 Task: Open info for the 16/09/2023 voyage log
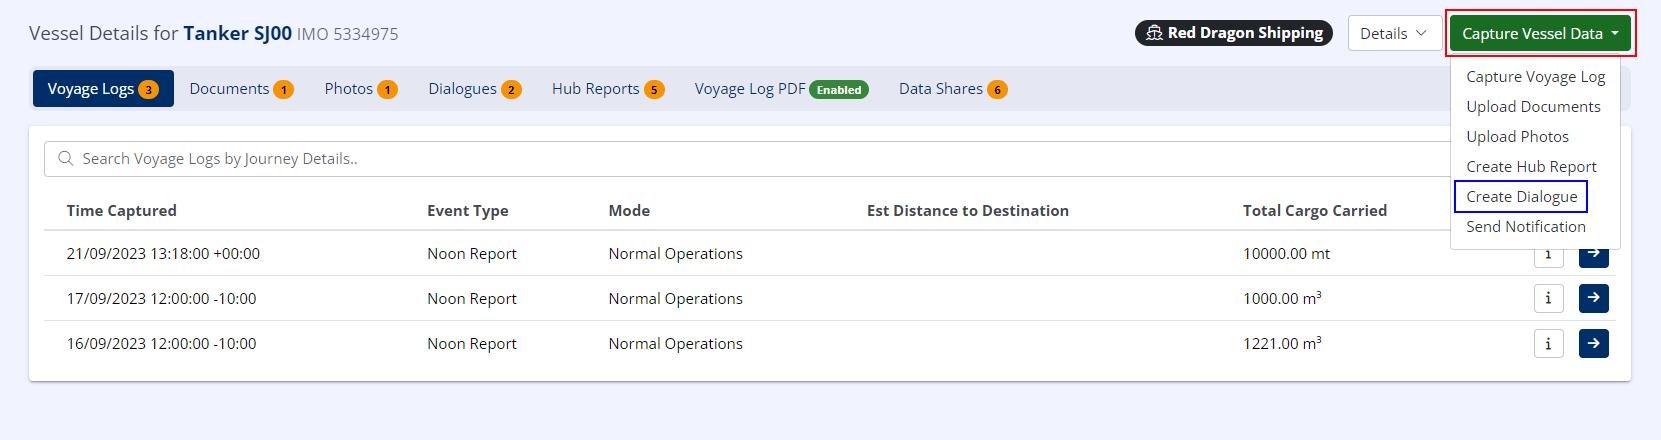[1548, 343]
